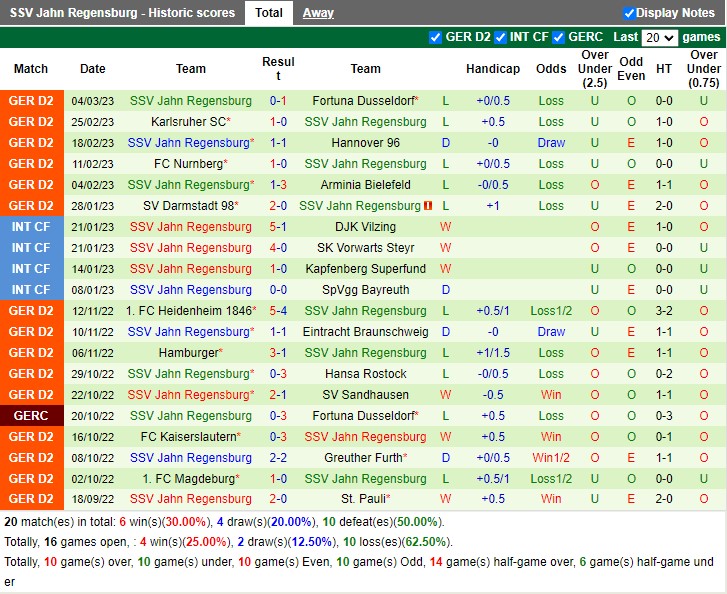The height and width of the screenshot is (594, 727).
Task: Open SV Sandhausen team link
Action: coord(365,395)
